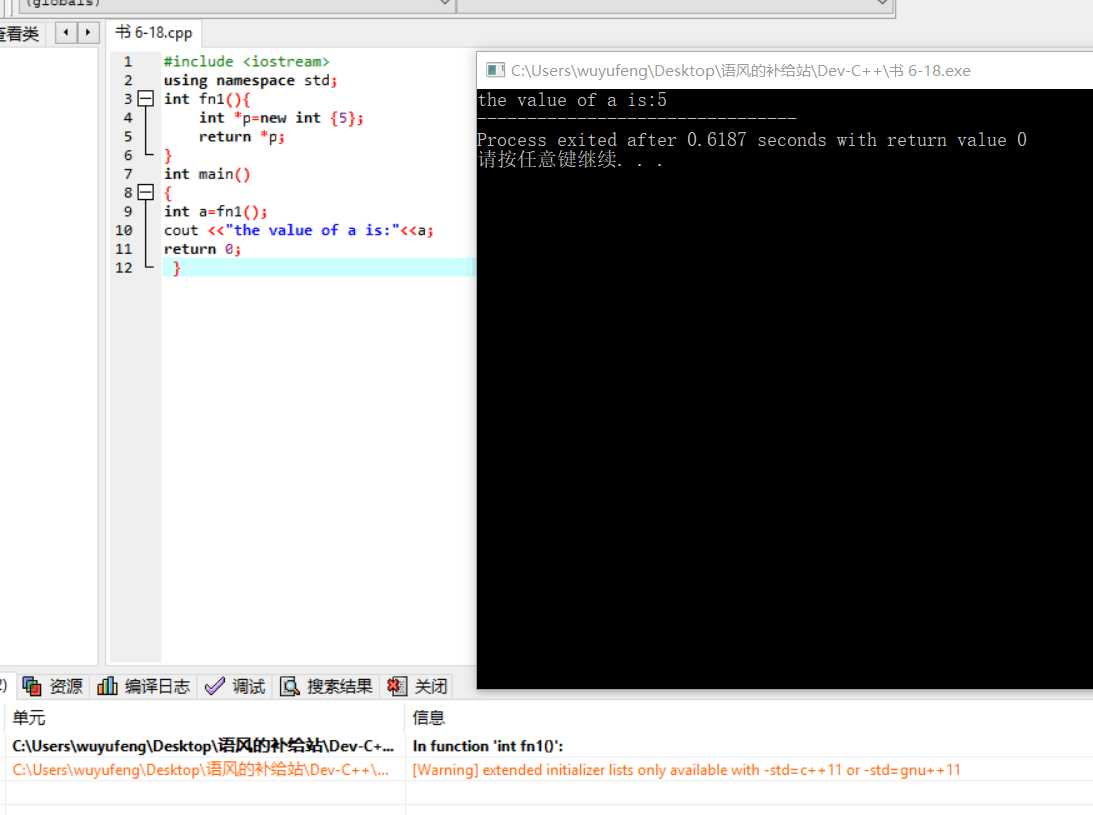Click the 搜索结果 magnifier icon
The height and width of the screenshot is (815, 1093).
pos(289,687)
